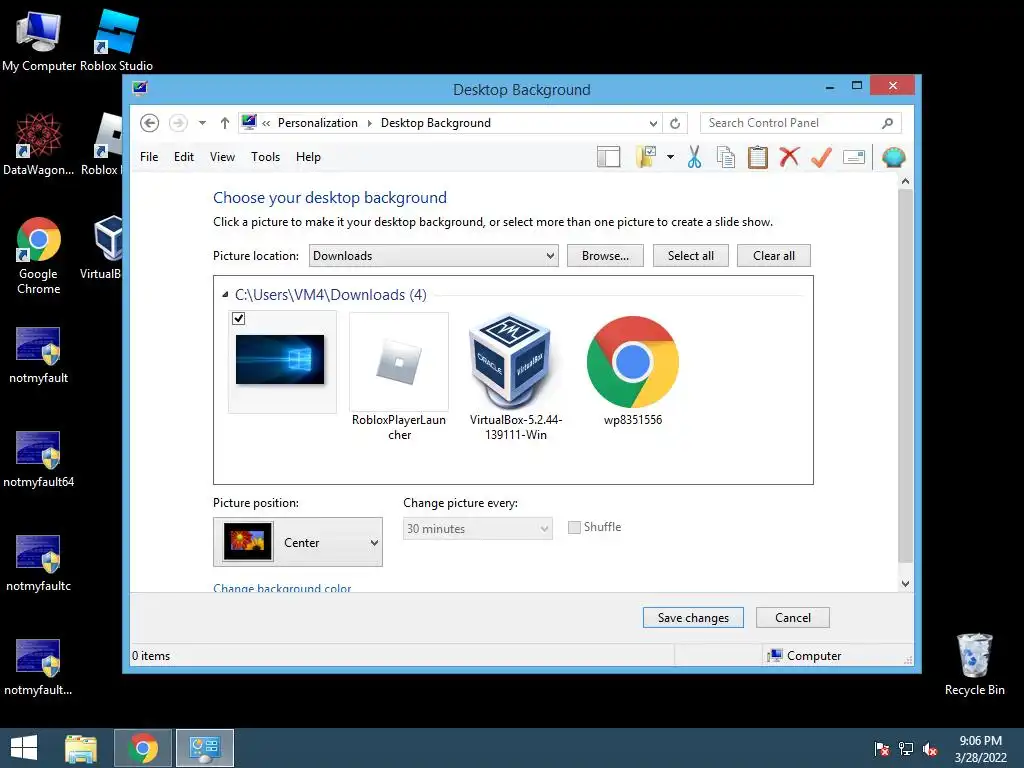Image resolution: width=1024 pixels, height=768 pixels.
Task: Open the Windows Start button
Action: 24,748
